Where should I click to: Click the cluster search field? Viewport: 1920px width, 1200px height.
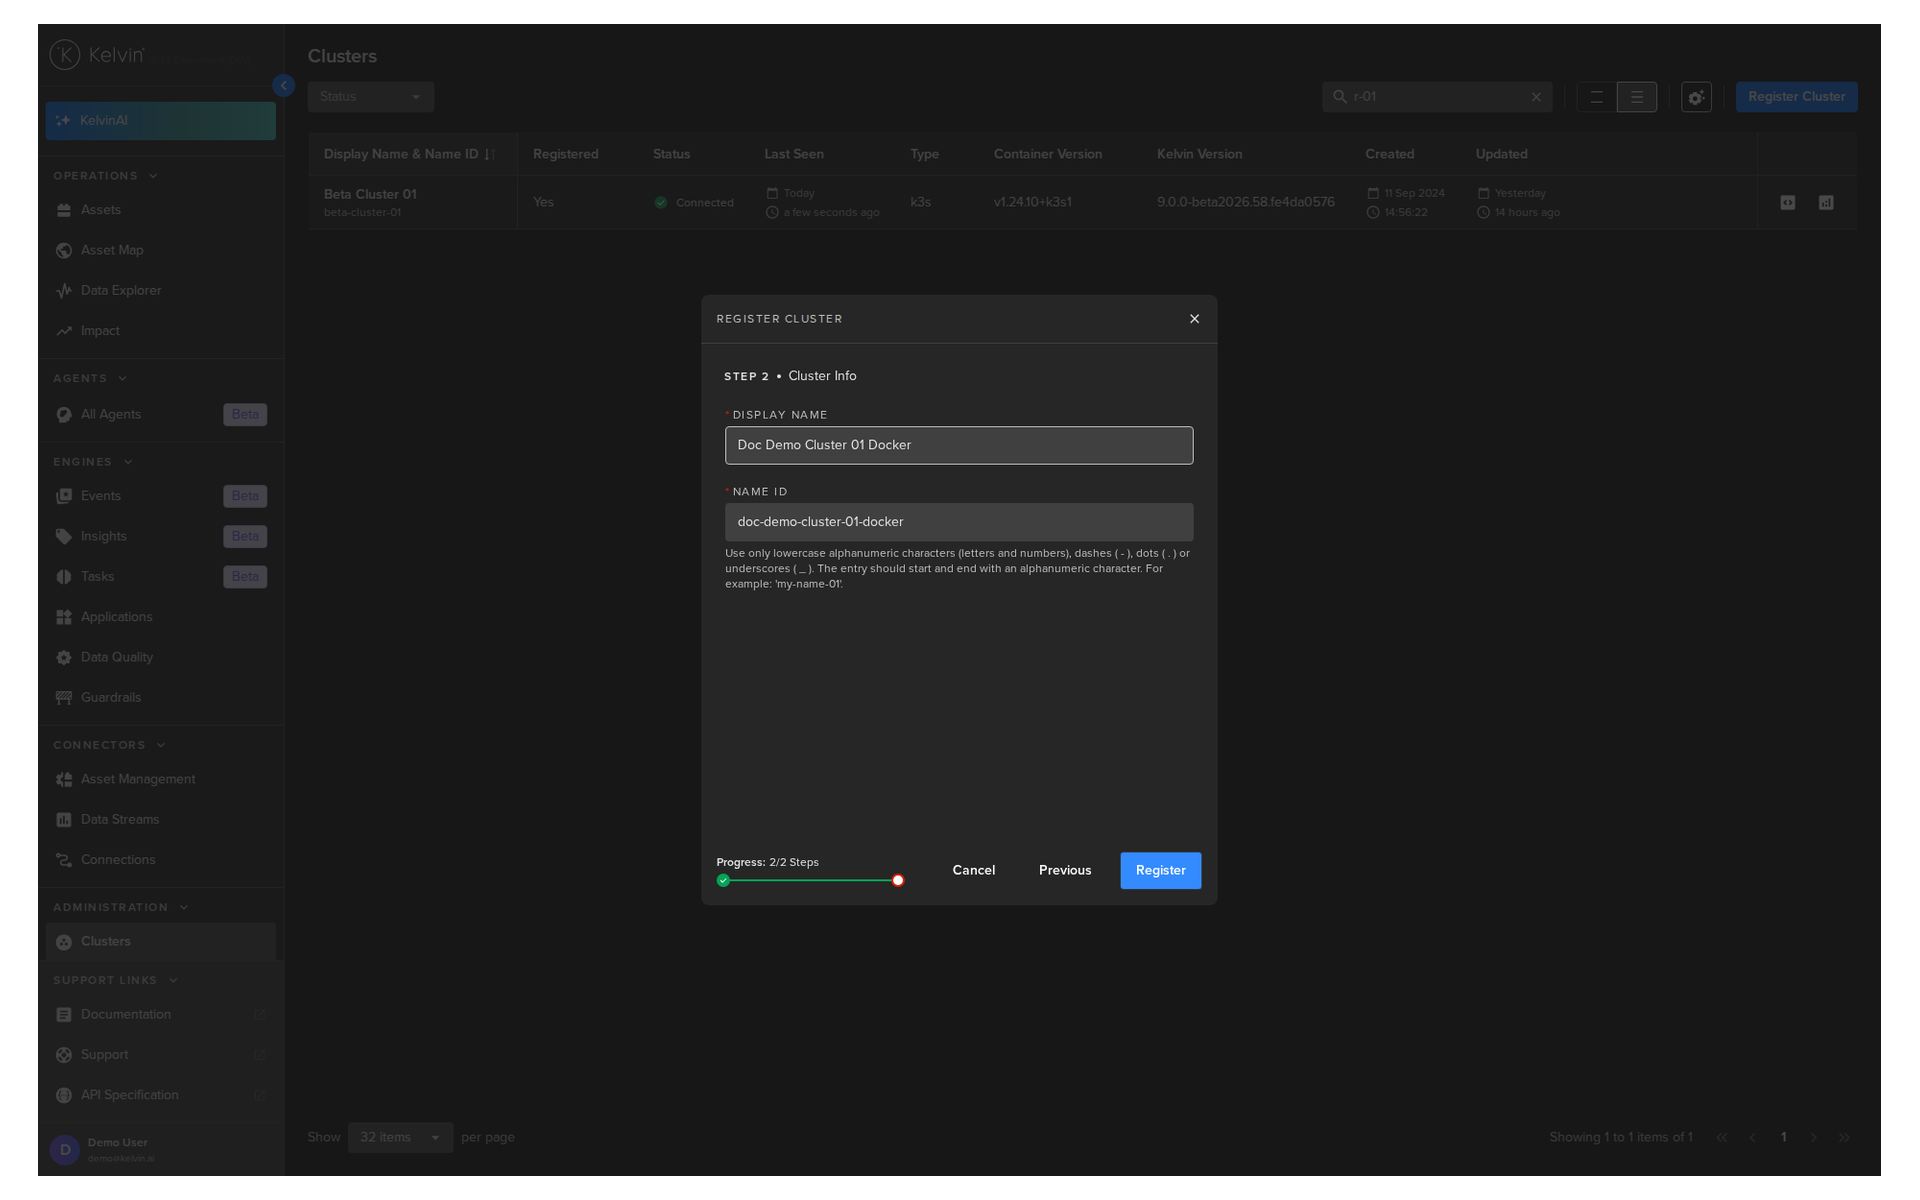(x=1435, y=97)
